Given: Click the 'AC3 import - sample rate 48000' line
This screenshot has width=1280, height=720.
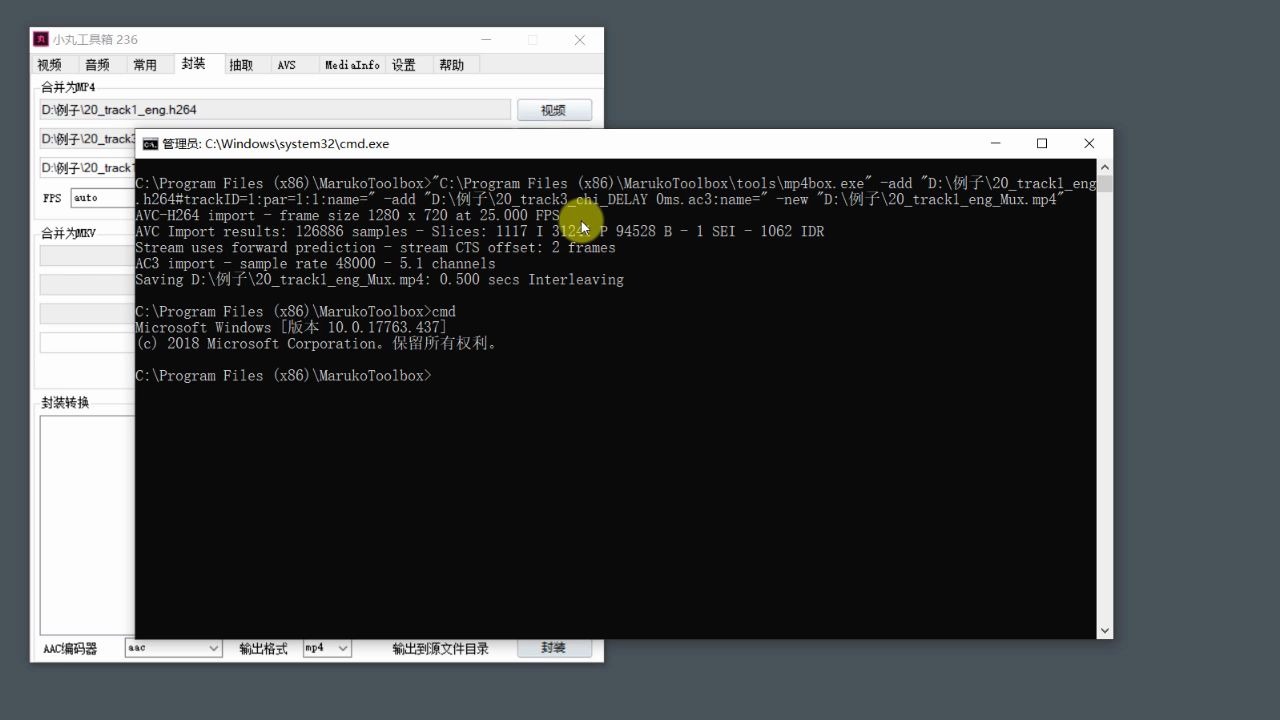Looking at the screenshot, I should coord(315,264).
